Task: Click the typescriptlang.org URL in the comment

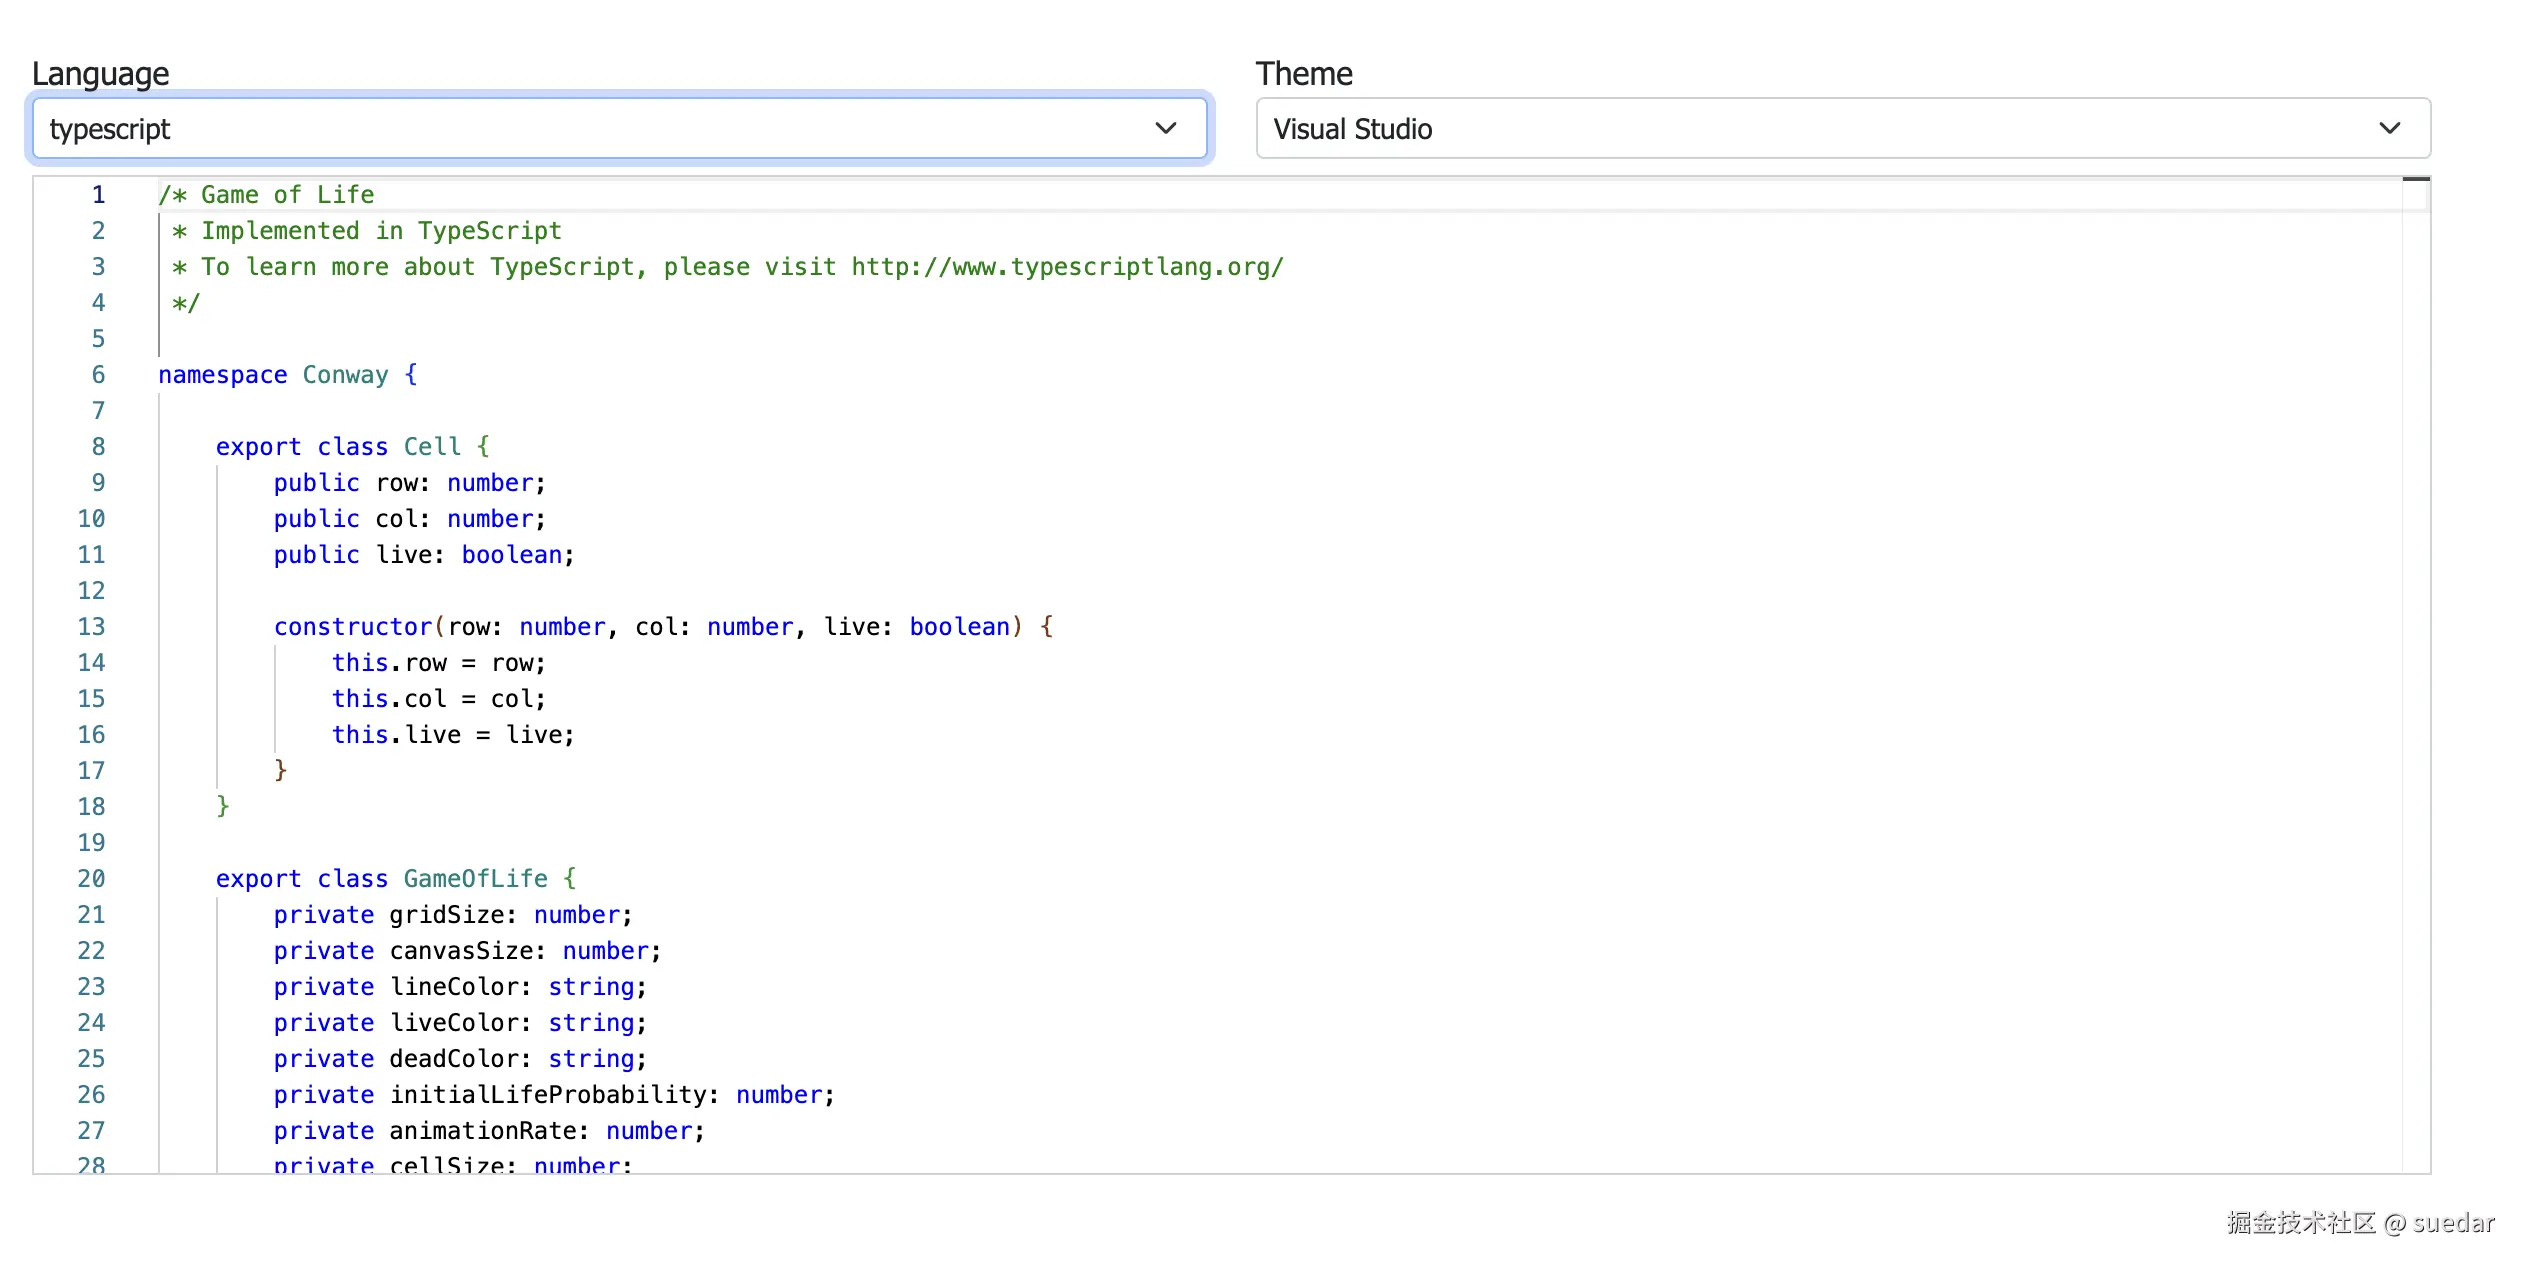Action: (x=1067, y=267)
